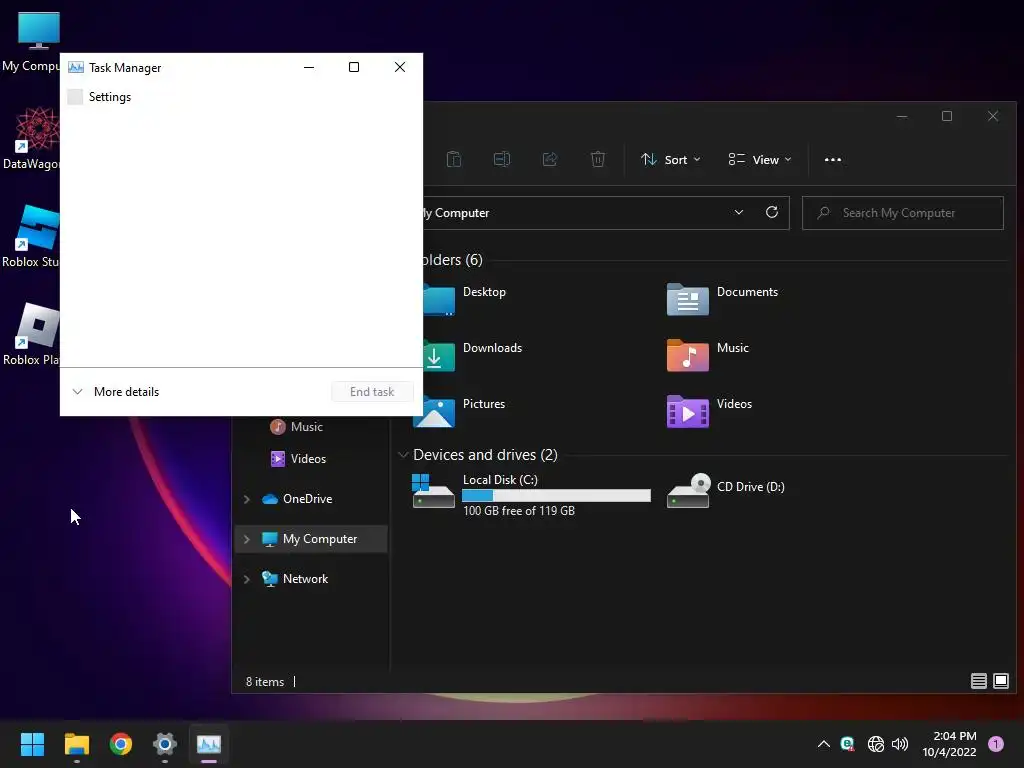Viewport: 1024px width, 768px height.
Task: Close the File Explorer window
Action: (x=993, y=116)
